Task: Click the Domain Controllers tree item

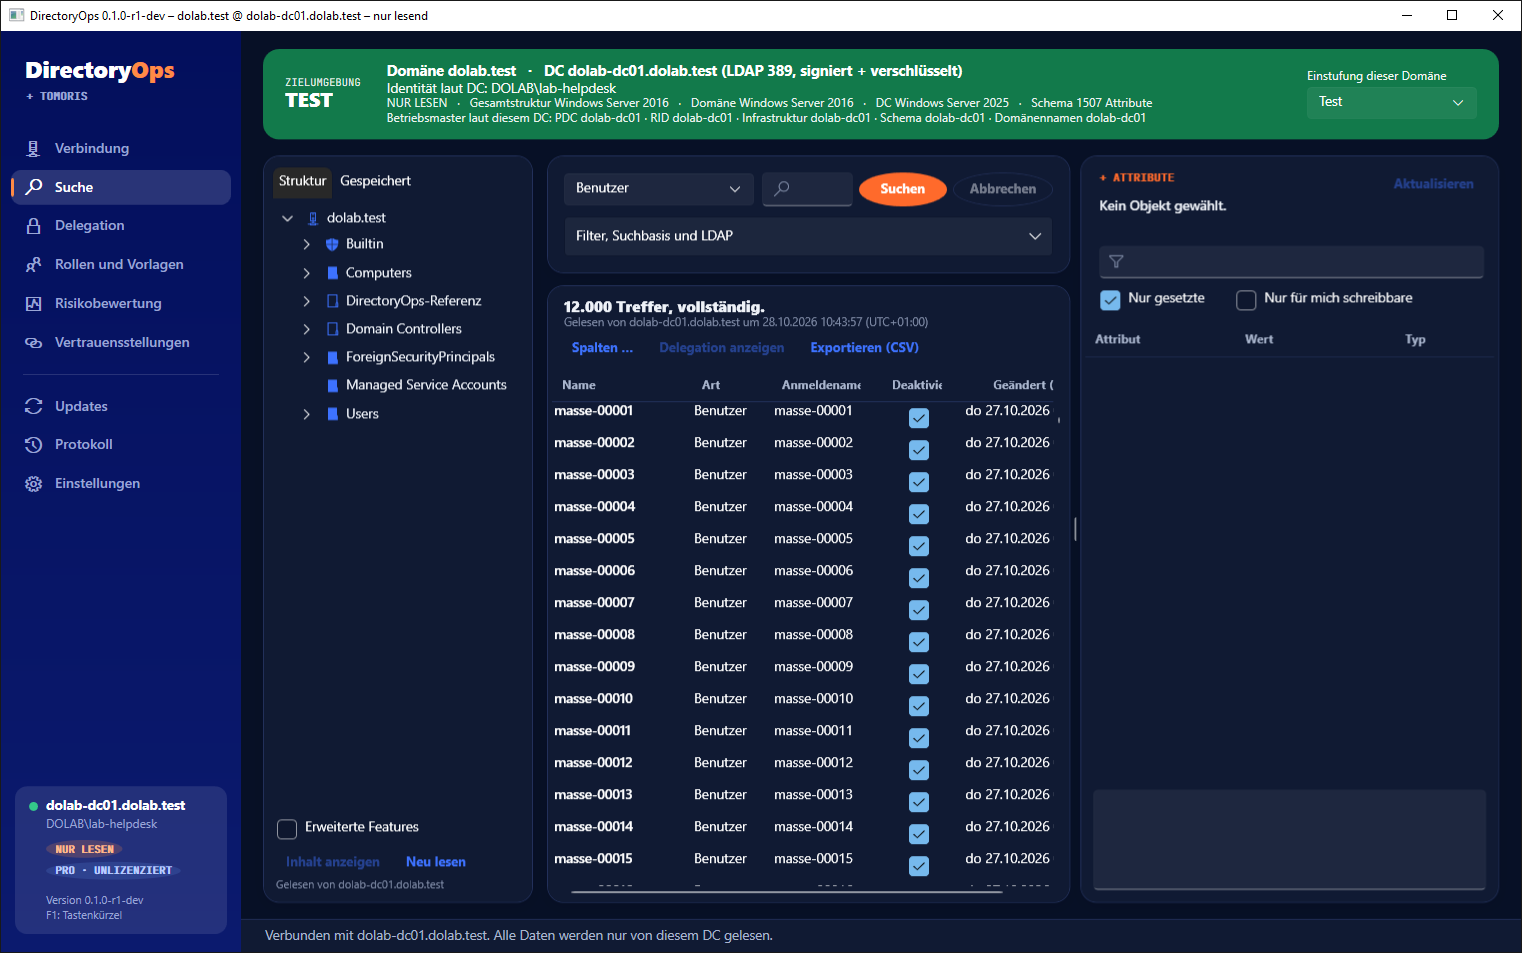Action: (403, 329)
